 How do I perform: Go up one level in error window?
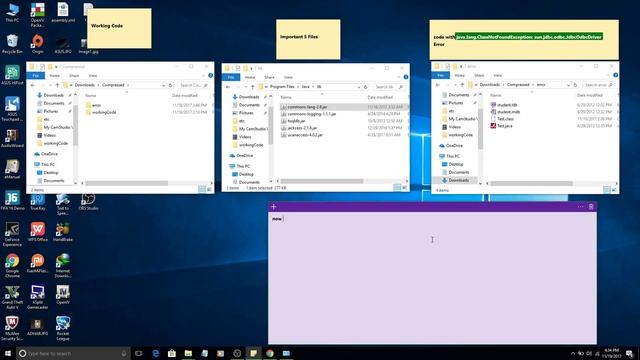[462, 85]
